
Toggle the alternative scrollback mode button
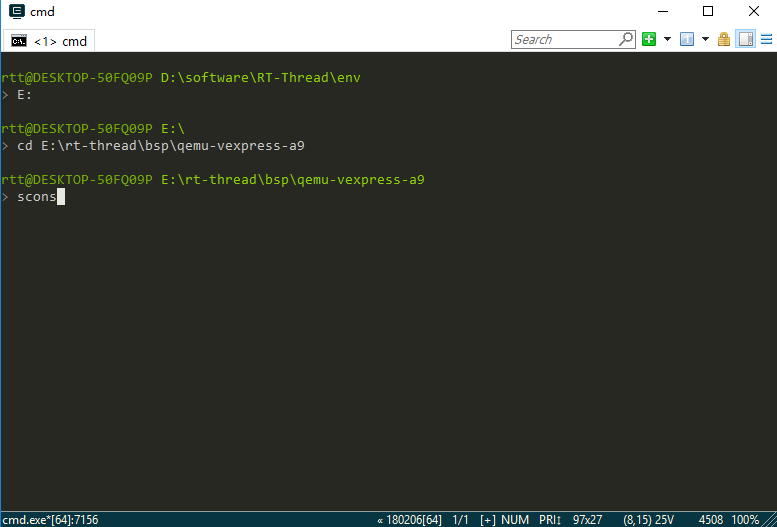click(745, 39)
